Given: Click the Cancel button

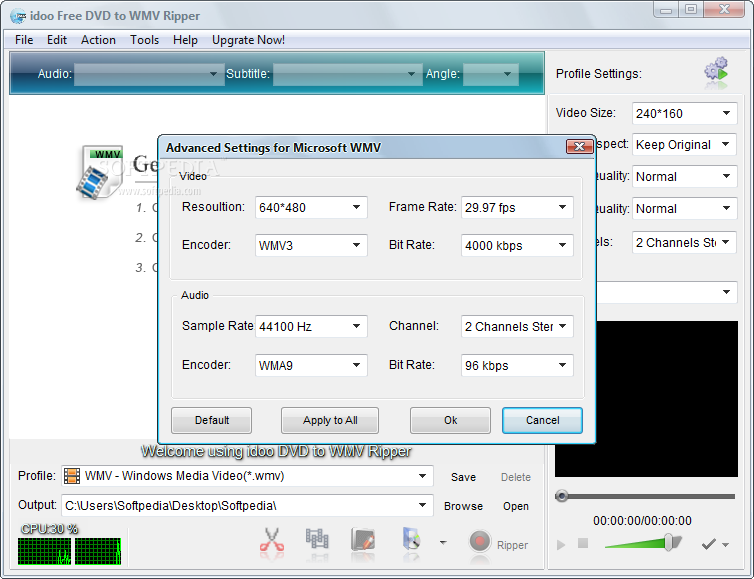Looking at the screenshot, I should pos(542,420).
